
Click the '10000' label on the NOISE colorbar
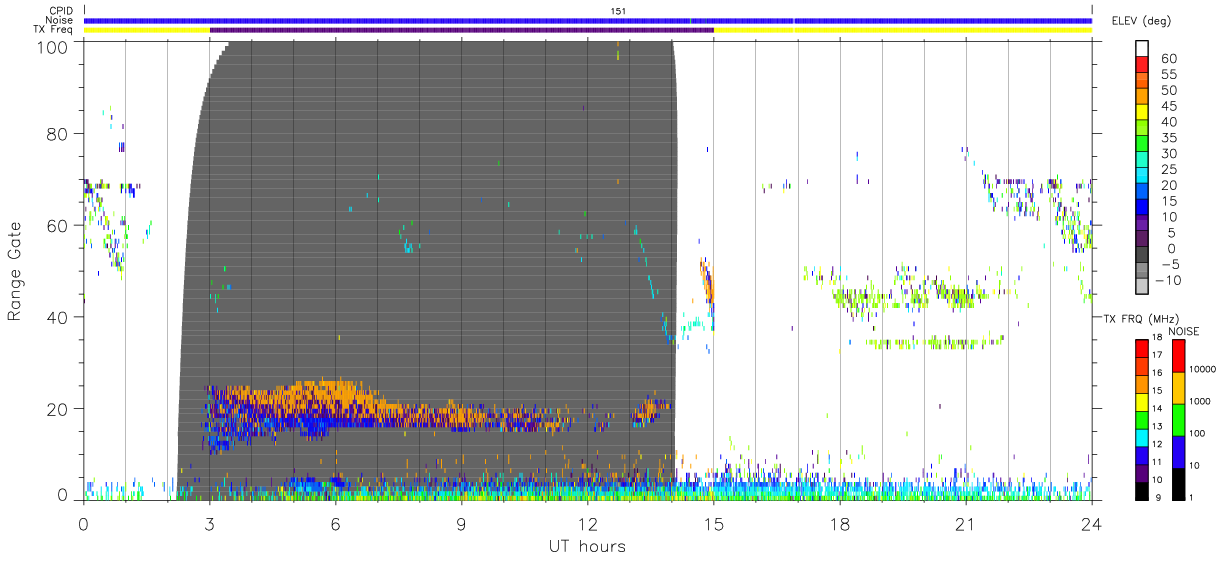tap(1202, 370)
